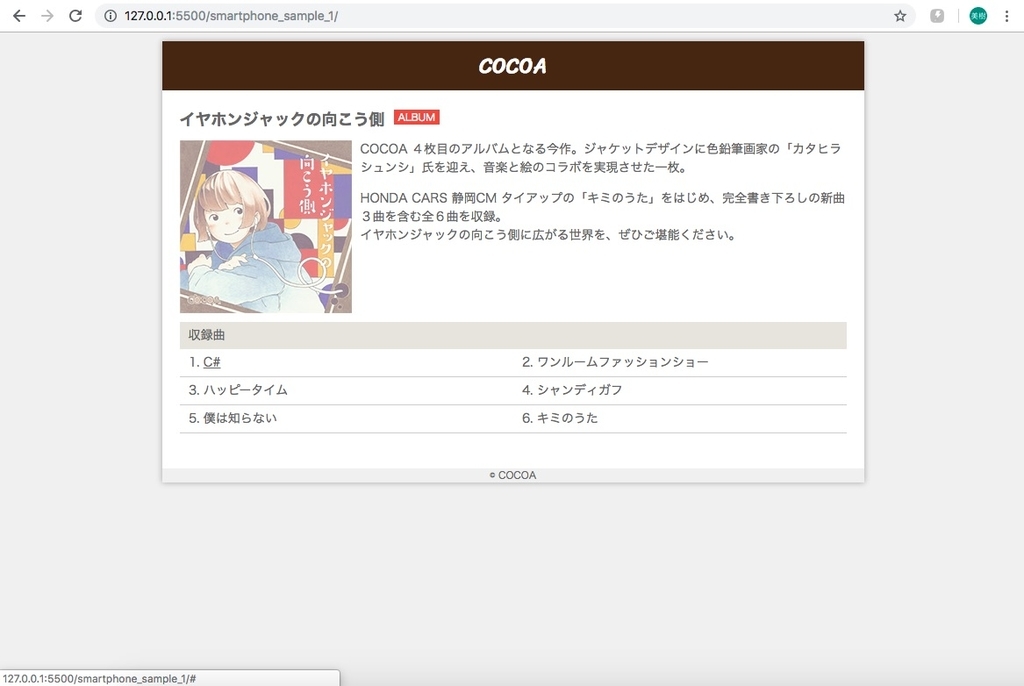The height and width of the screenshot is (686, 1024).
Task: Click the red ALBUM badge
Action: (417, 117)
